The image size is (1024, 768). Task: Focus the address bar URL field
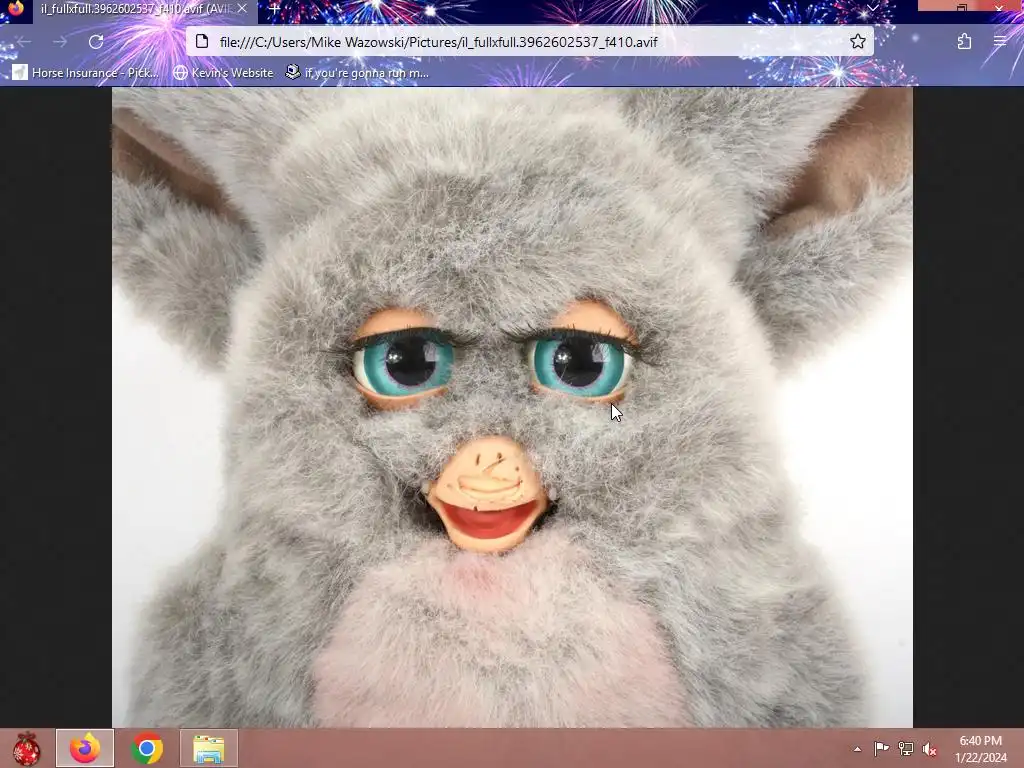529,42
